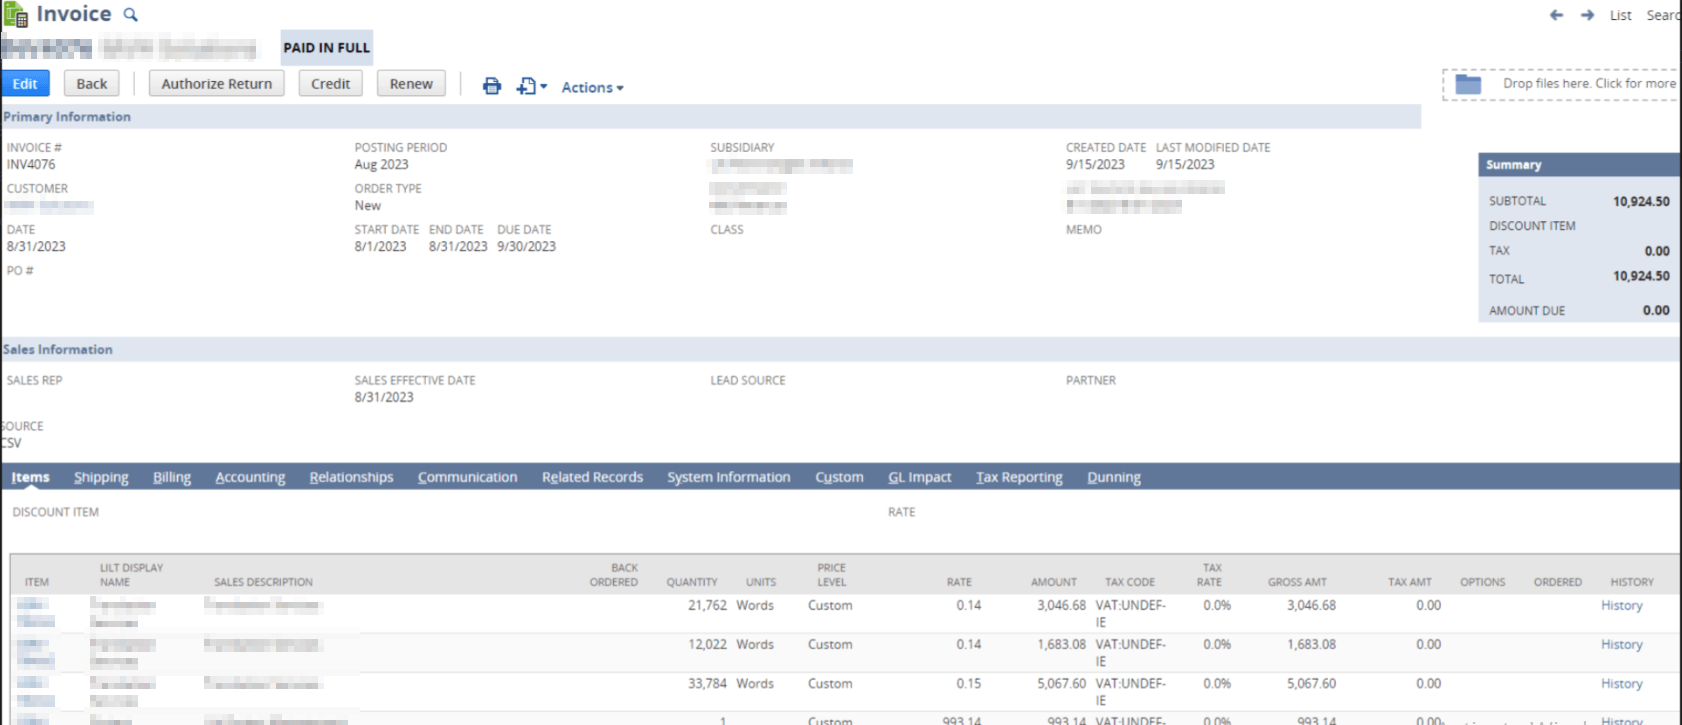Image resolution: width=1682 pixels, height=725 pixels.
Task: Click amount 5,067.60 in Amount column
Action: [x=1061, y=683]
